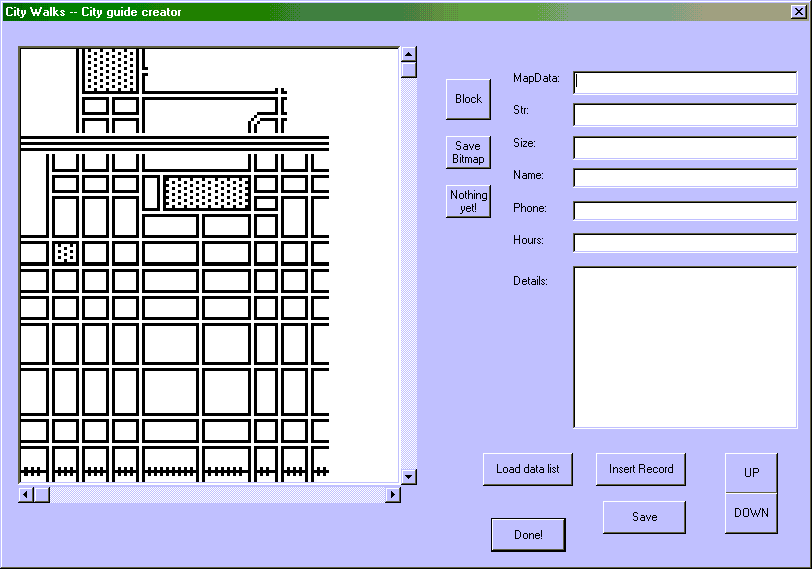Image resolution: width=812 pixels, height=569 pixels.
Task: Click the City Walks title bar text
Action: tap(93, 12)
